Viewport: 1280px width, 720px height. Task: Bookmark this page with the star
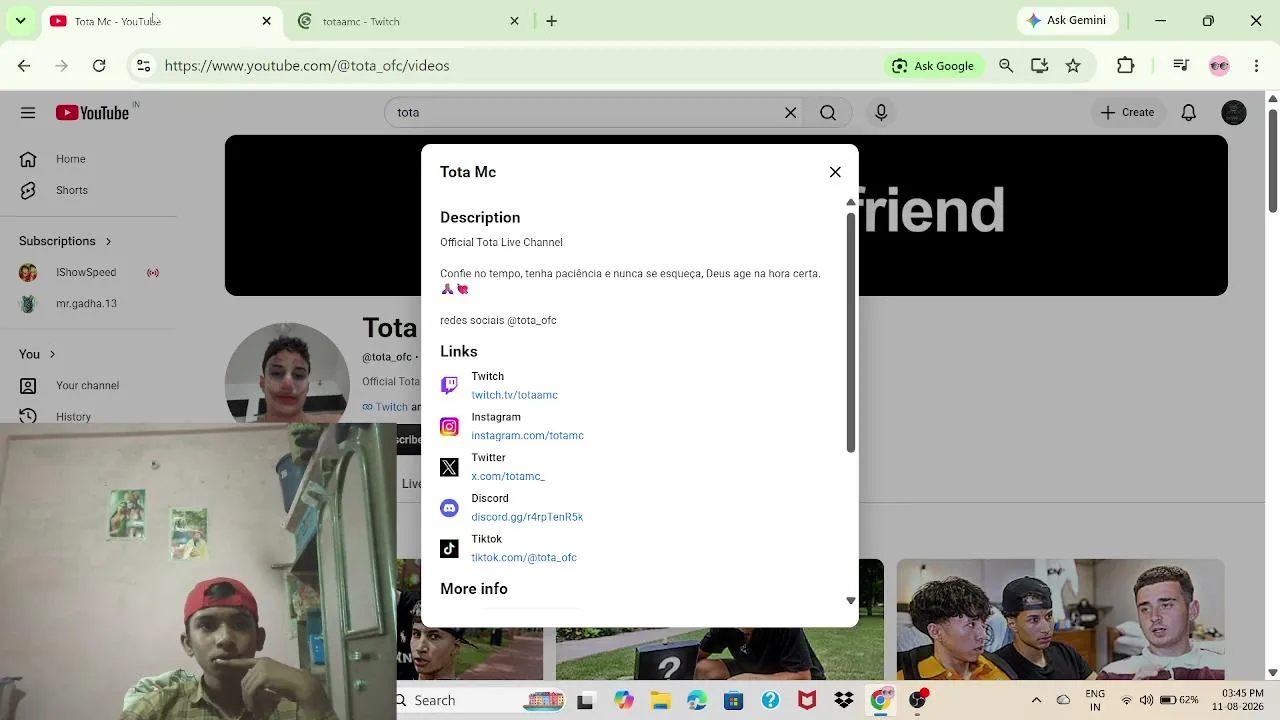point(1073,66)
